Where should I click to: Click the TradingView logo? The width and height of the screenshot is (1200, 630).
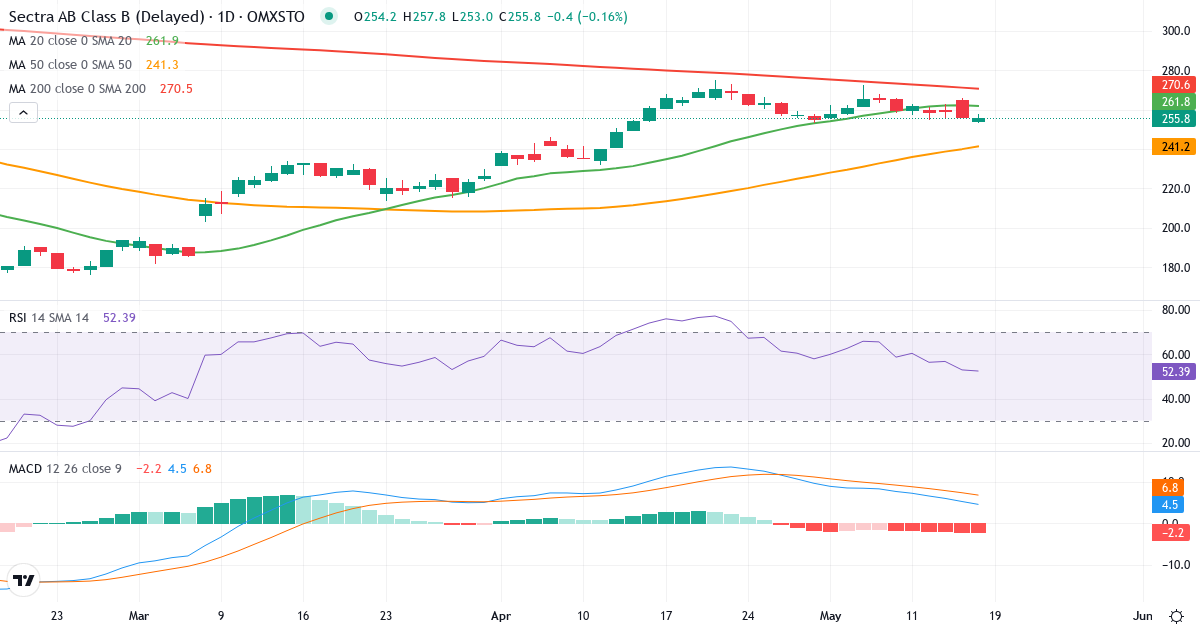24,580
